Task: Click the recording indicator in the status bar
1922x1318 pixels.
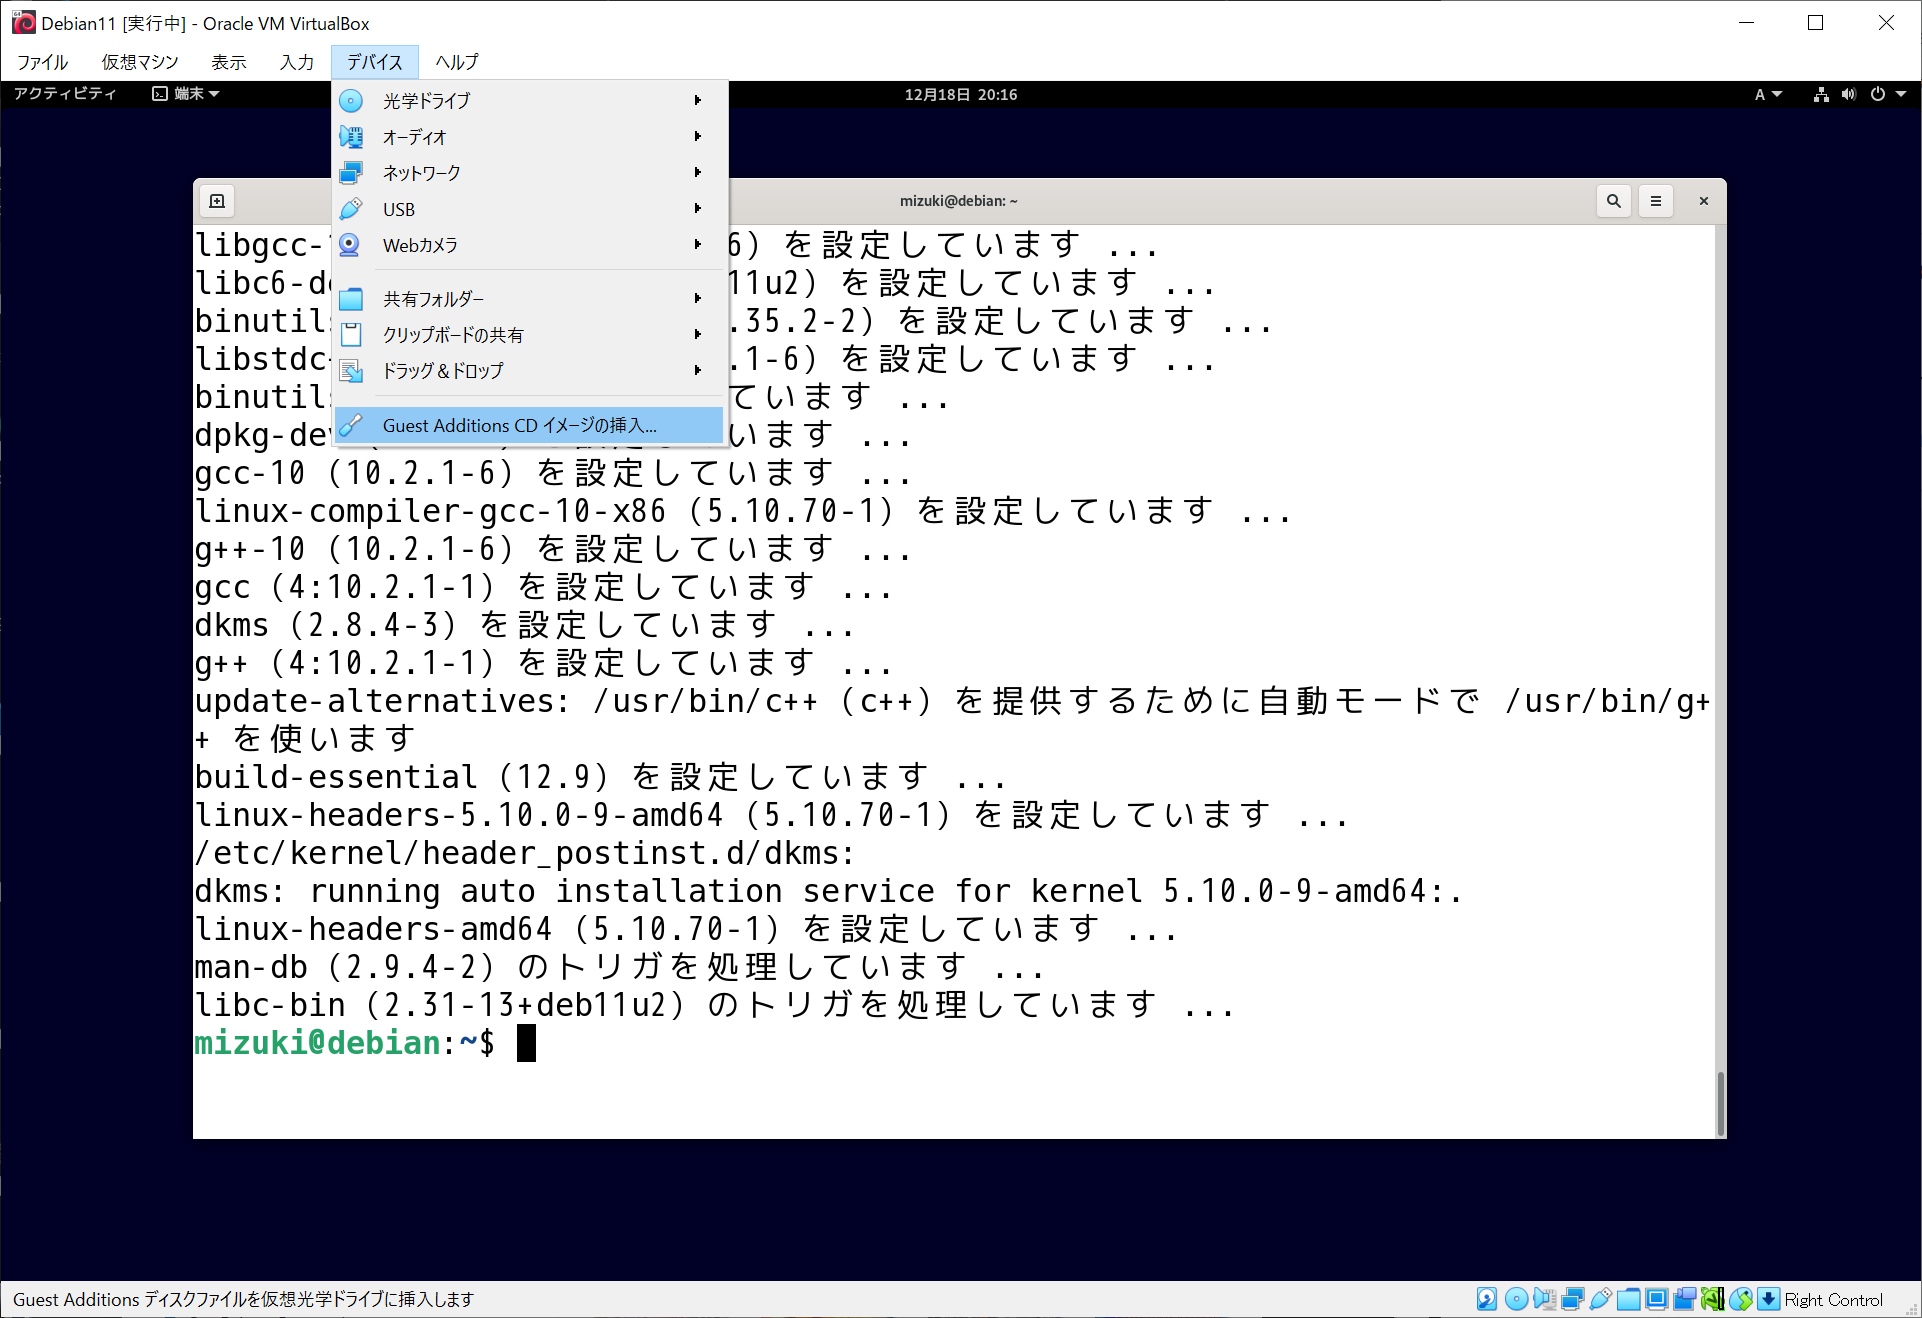Action: 1684,1299
